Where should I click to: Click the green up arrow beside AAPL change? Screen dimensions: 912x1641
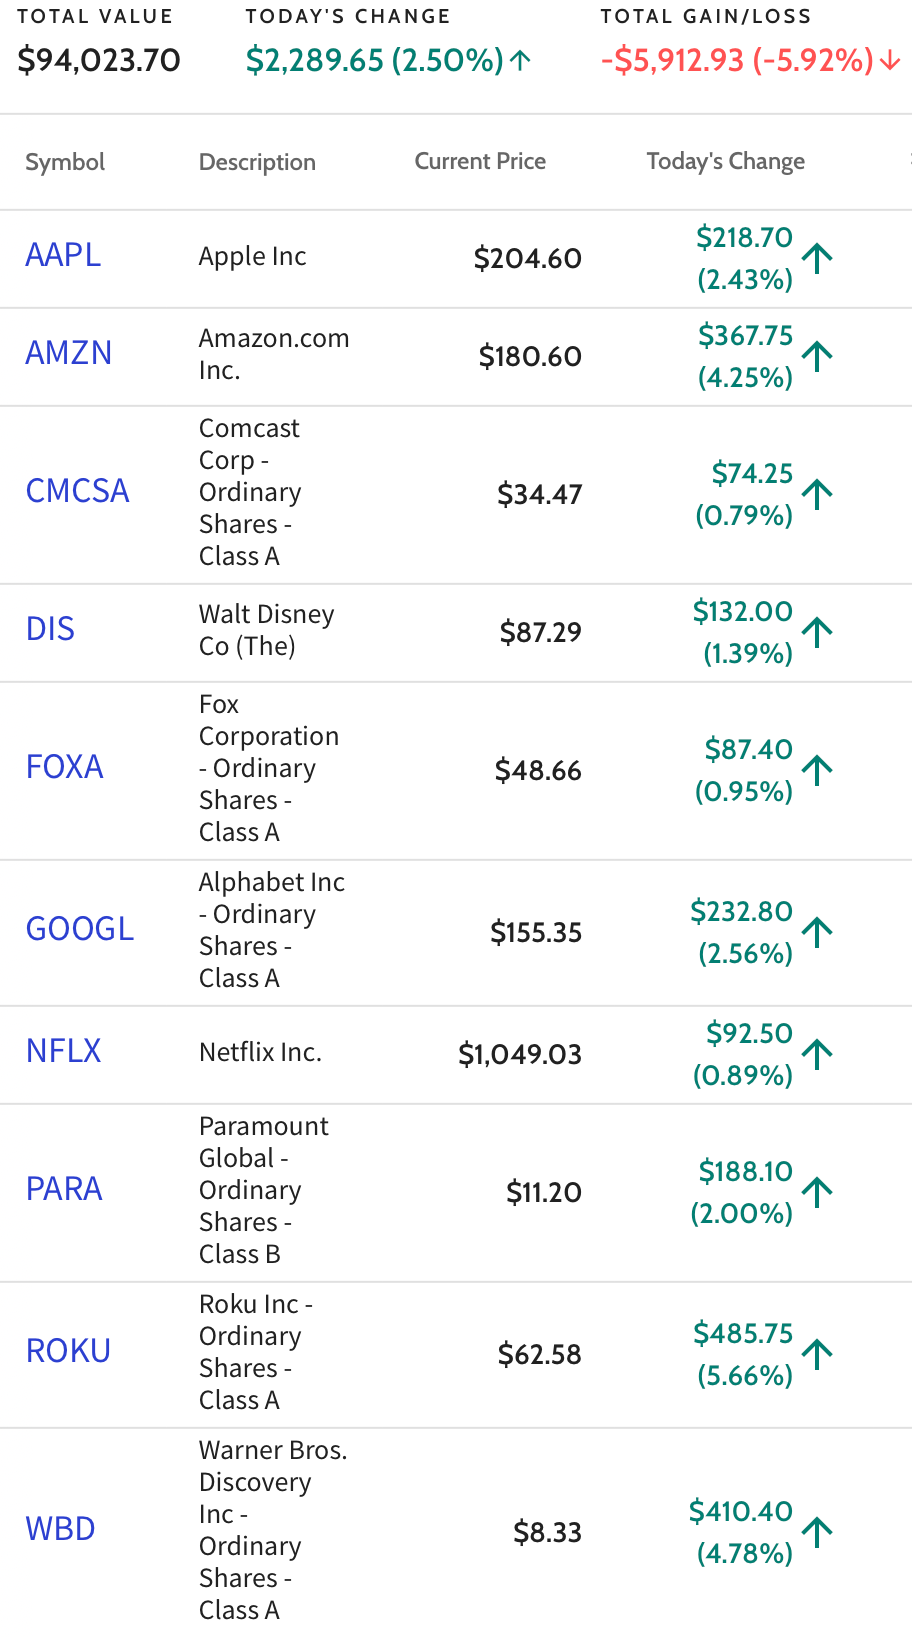(818, 258)
